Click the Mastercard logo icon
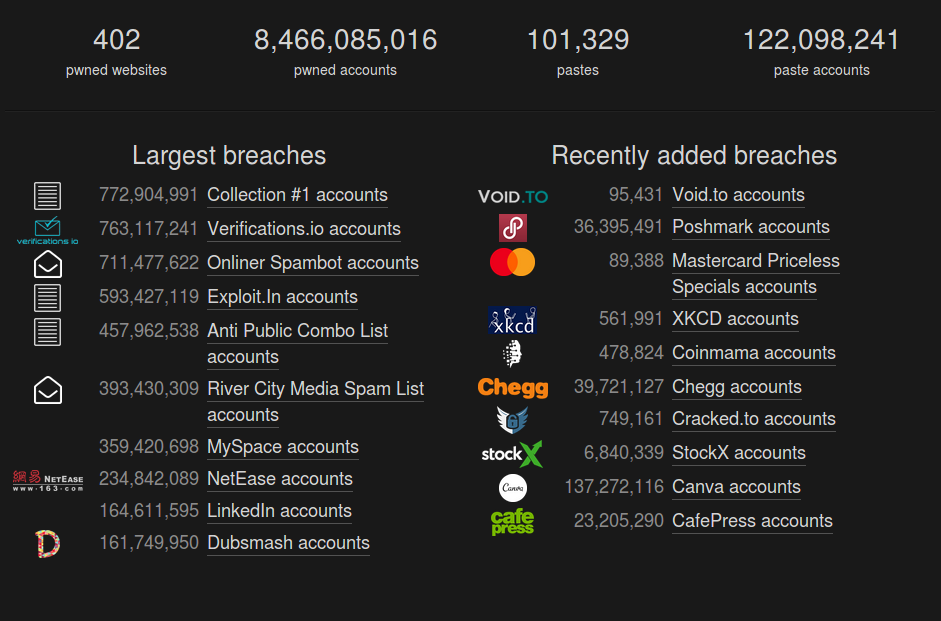This screenshot has height=621, width=941. point(513,262)
